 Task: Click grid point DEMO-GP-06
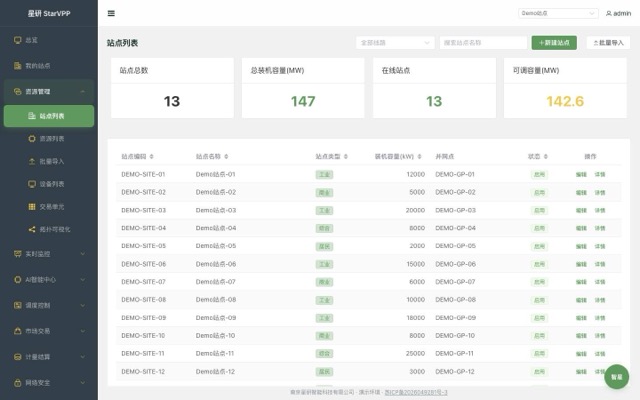(x=455, y=264)
